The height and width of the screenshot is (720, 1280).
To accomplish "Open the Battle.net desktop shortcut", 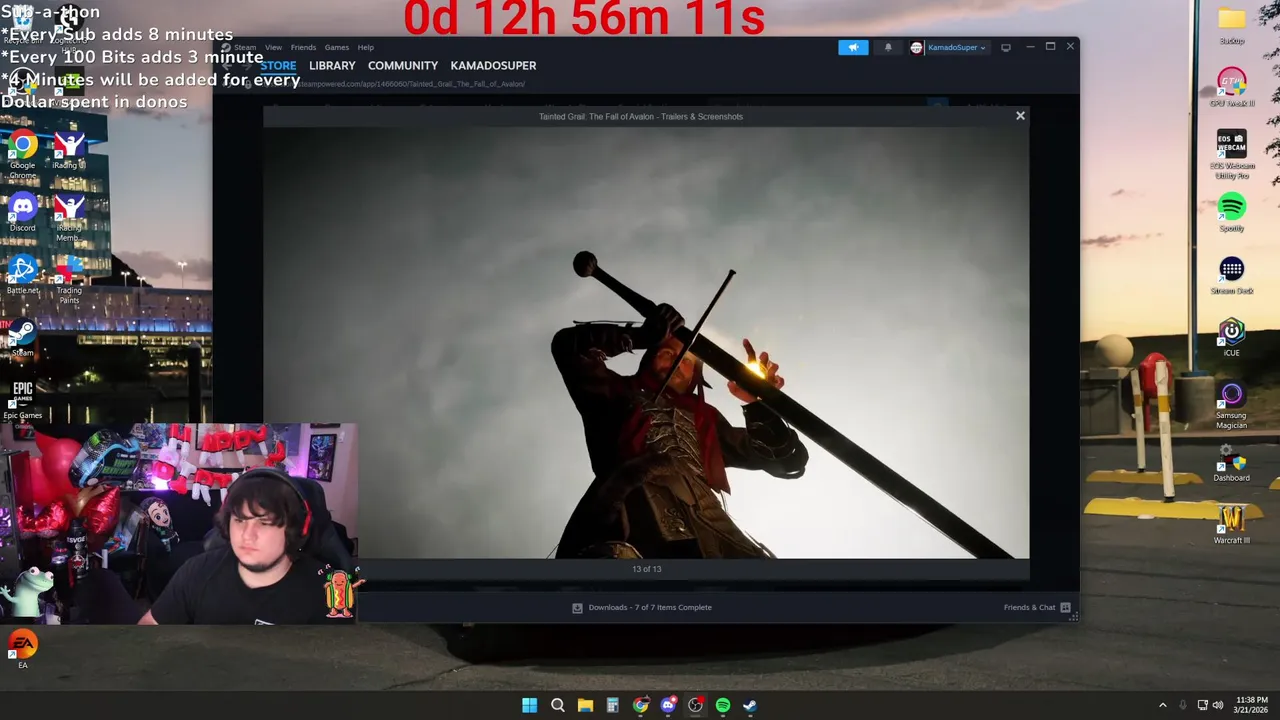I will (x=23, y=275).
